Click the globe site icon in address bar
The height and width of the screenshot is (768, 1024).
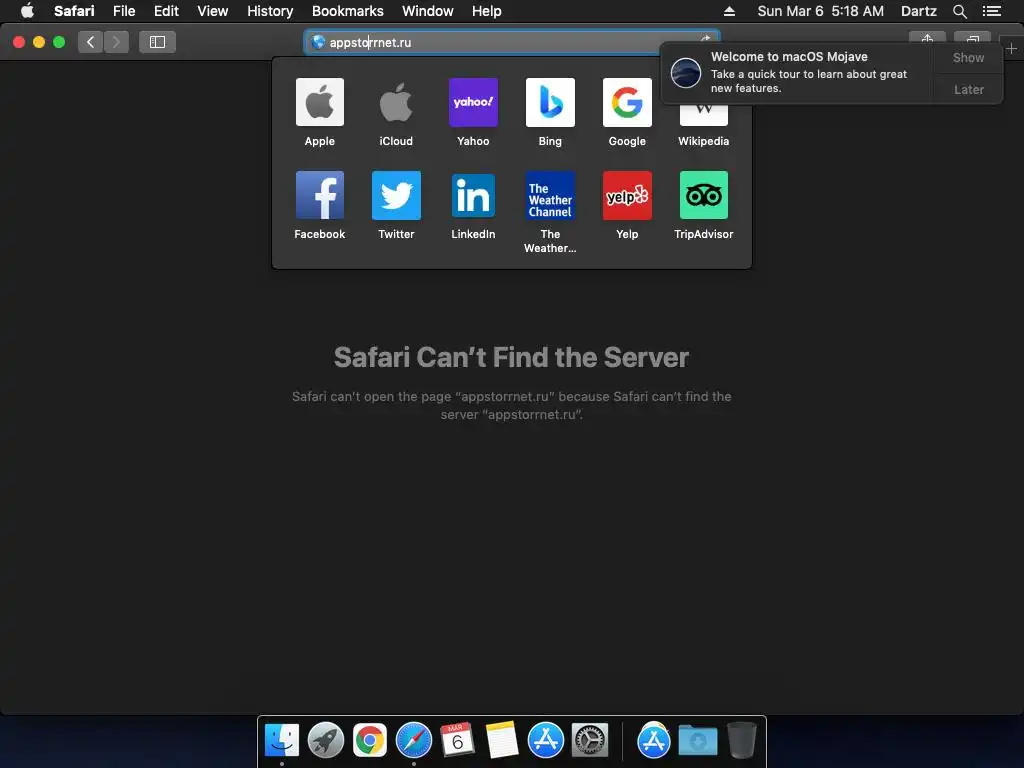318,42
